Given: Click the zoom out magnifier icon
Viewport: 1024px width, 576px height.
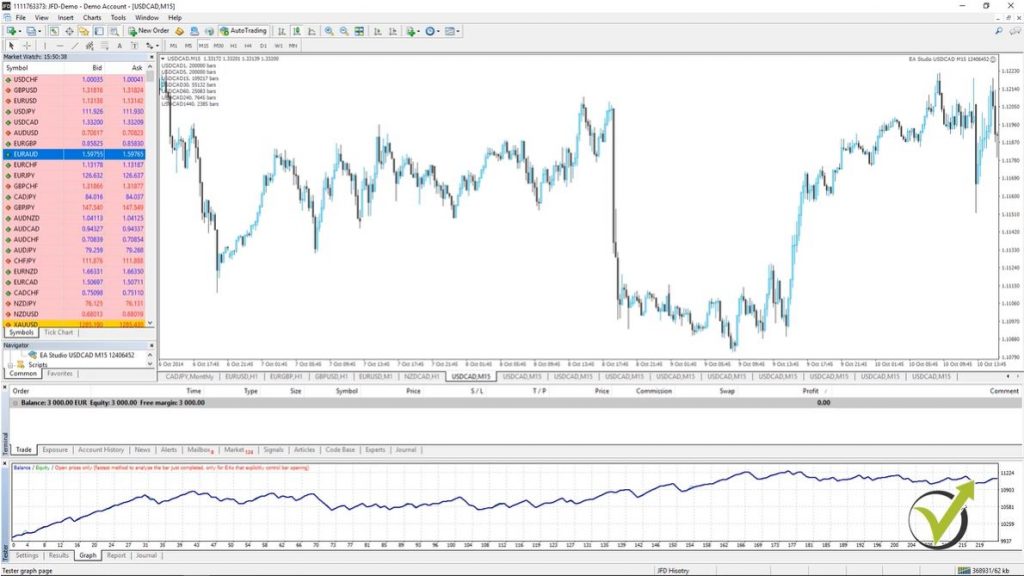Looking at the screenshot, I should click(345, 31).
